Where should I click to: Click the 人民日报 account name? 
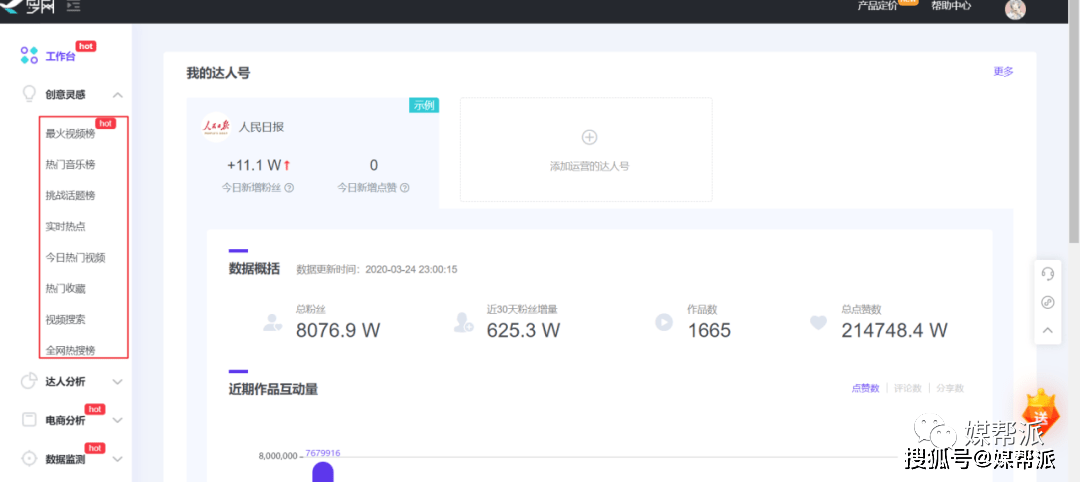tap(261, 127)
